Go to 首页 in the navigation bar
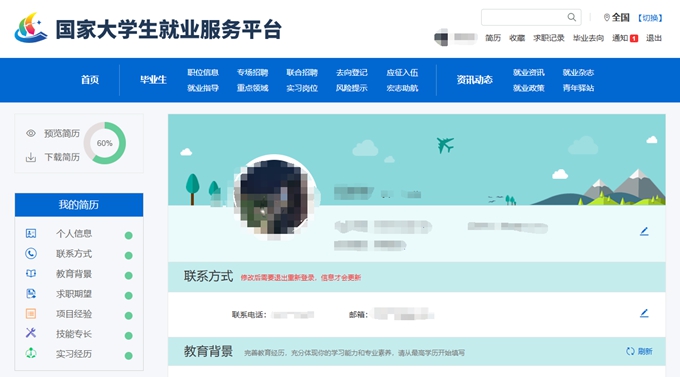This screenshot has width=680, height=377. tap(90, 80)
